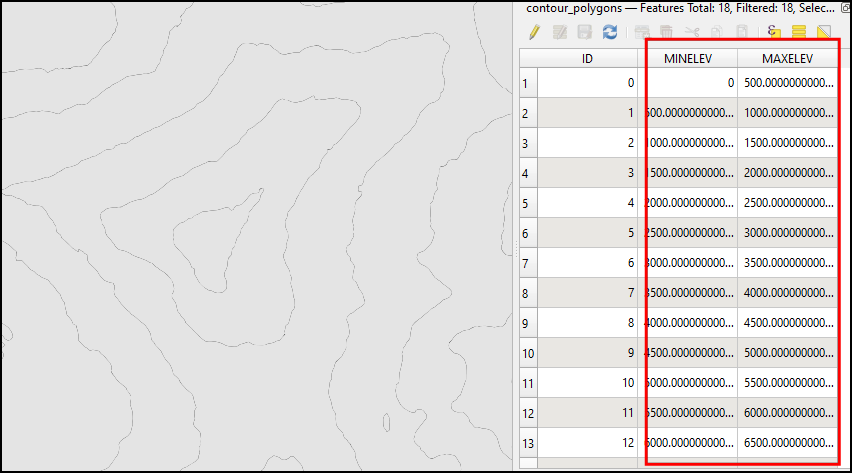852x473 pixels.
Task: Click the ID cell in row 13
Action: coord(587,443)
